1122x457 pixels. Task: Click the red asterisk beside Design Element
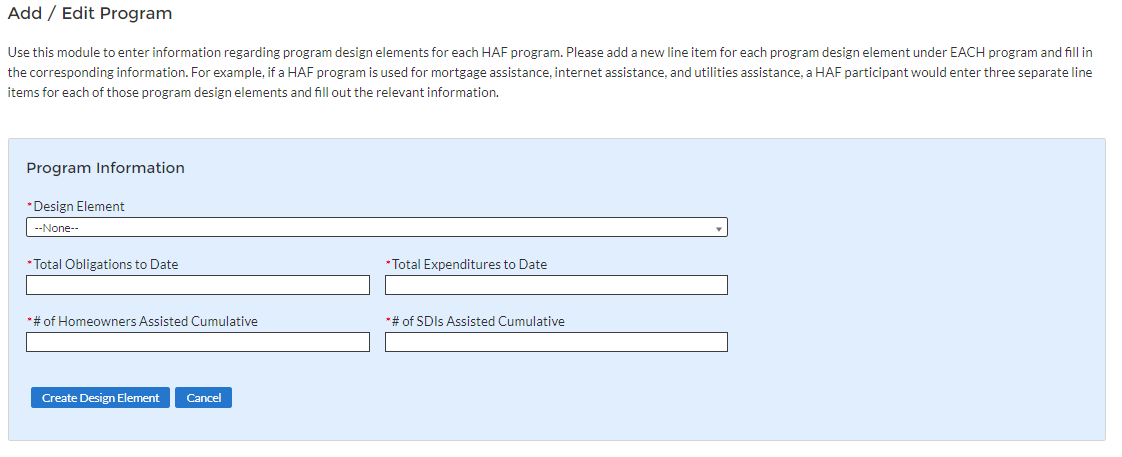(x=29, y=205)
